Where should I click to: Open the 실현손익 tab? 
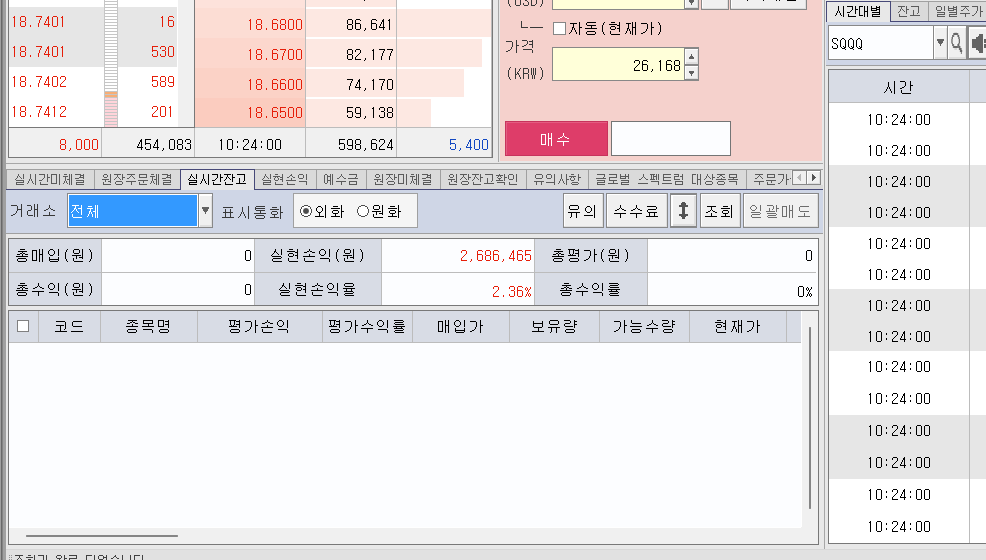coord(285,180)
